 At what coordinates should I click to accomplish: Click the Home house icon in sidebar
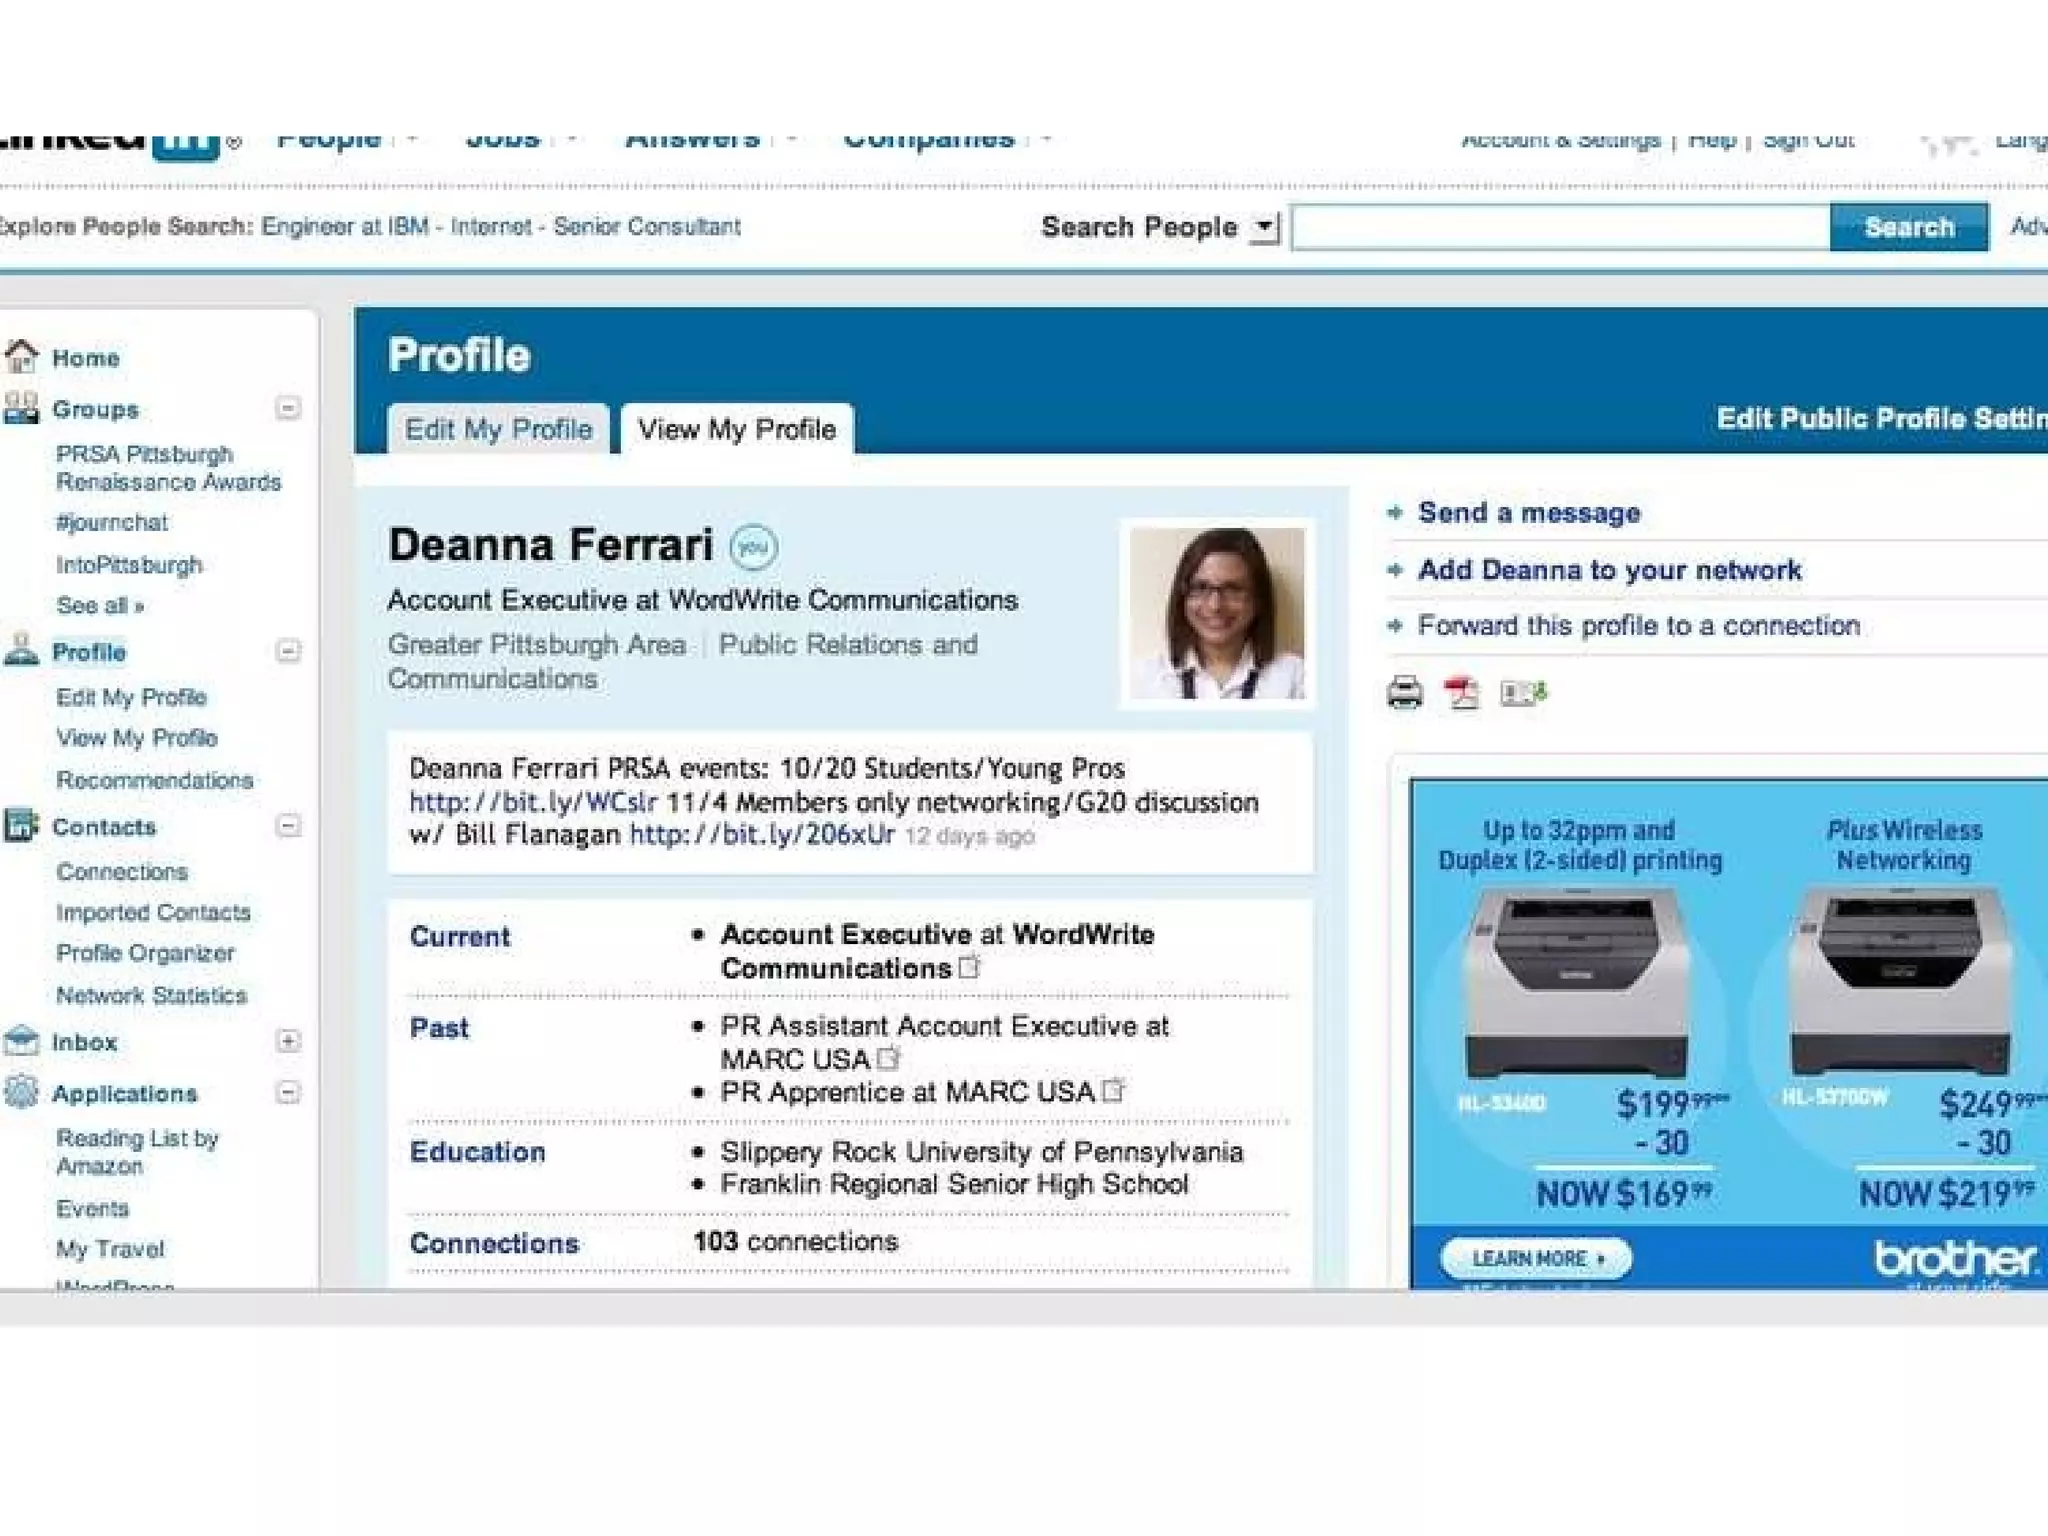(21, 356)
